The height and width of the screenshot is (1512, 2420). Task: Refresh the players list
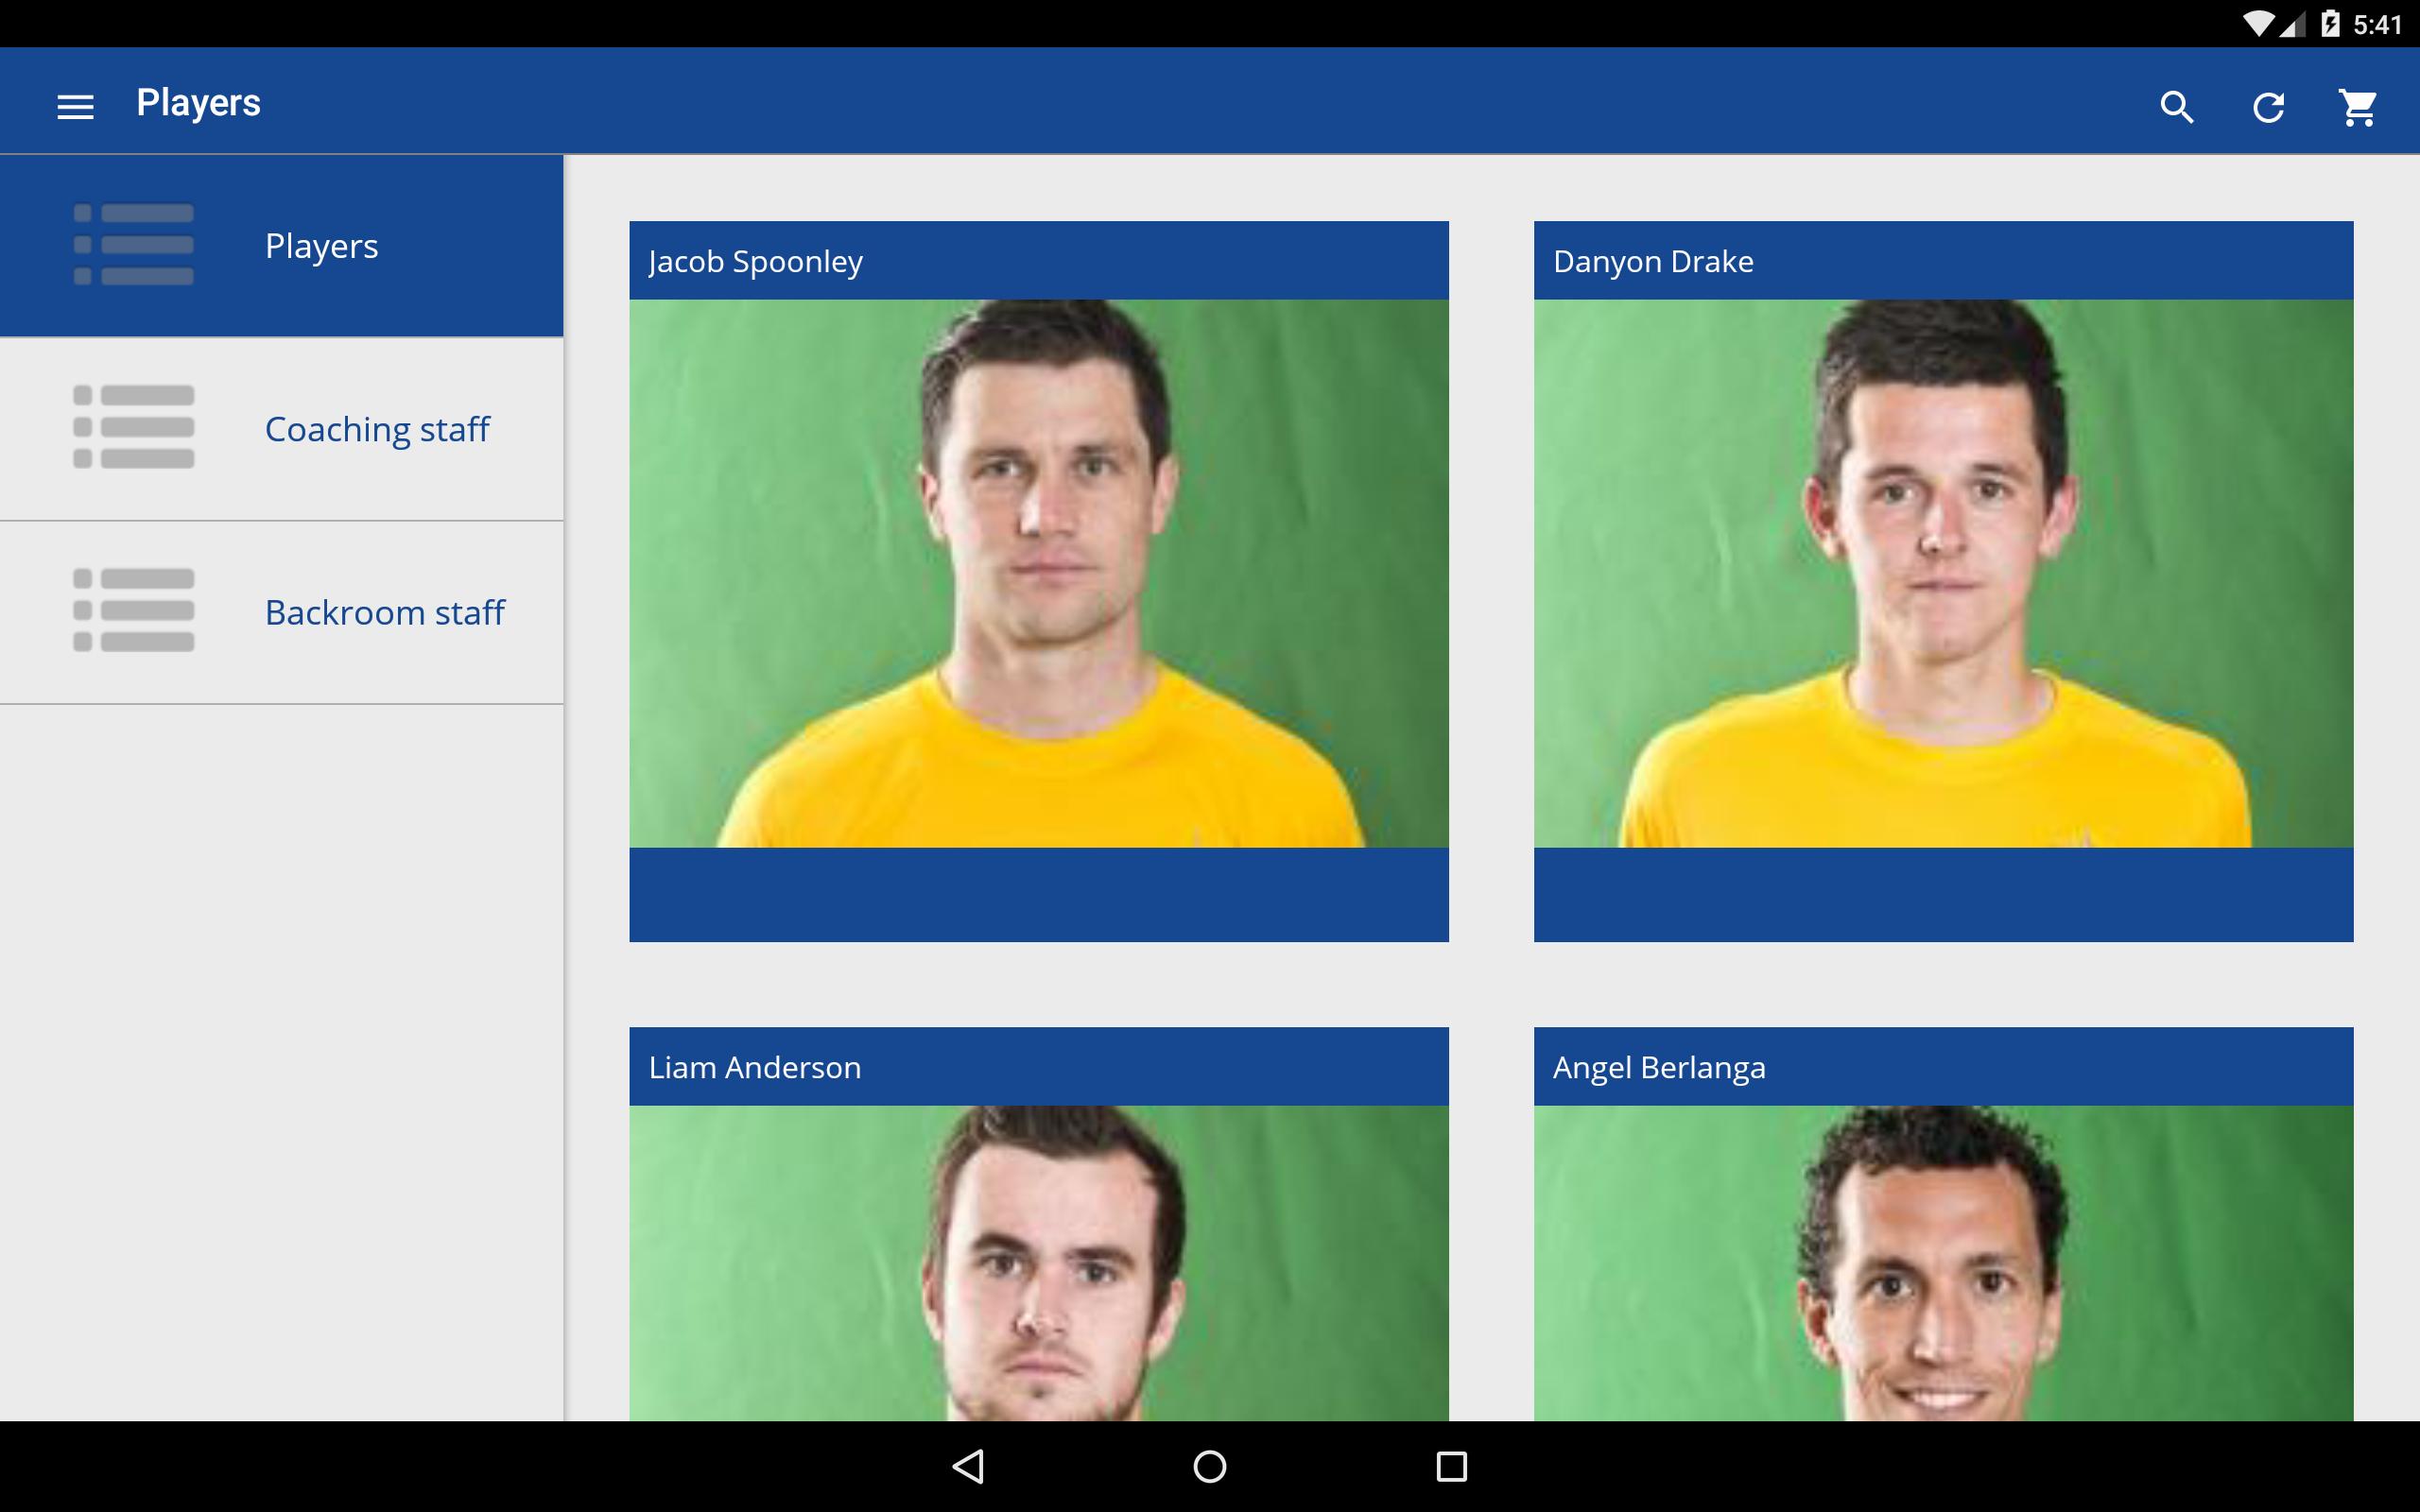2267,106
